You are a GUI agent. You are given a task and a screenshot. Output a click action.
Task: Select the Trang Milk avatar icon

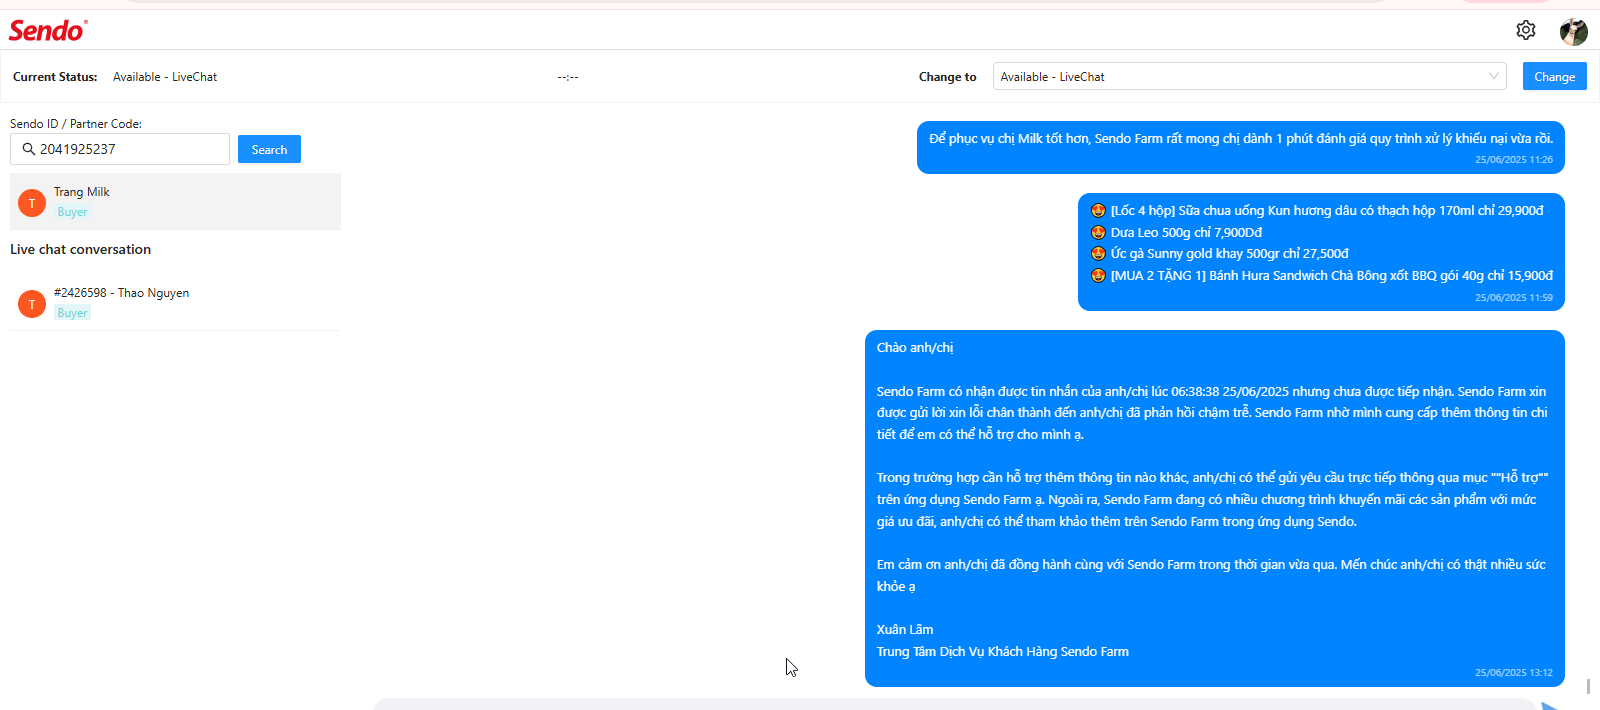point(32,203)
